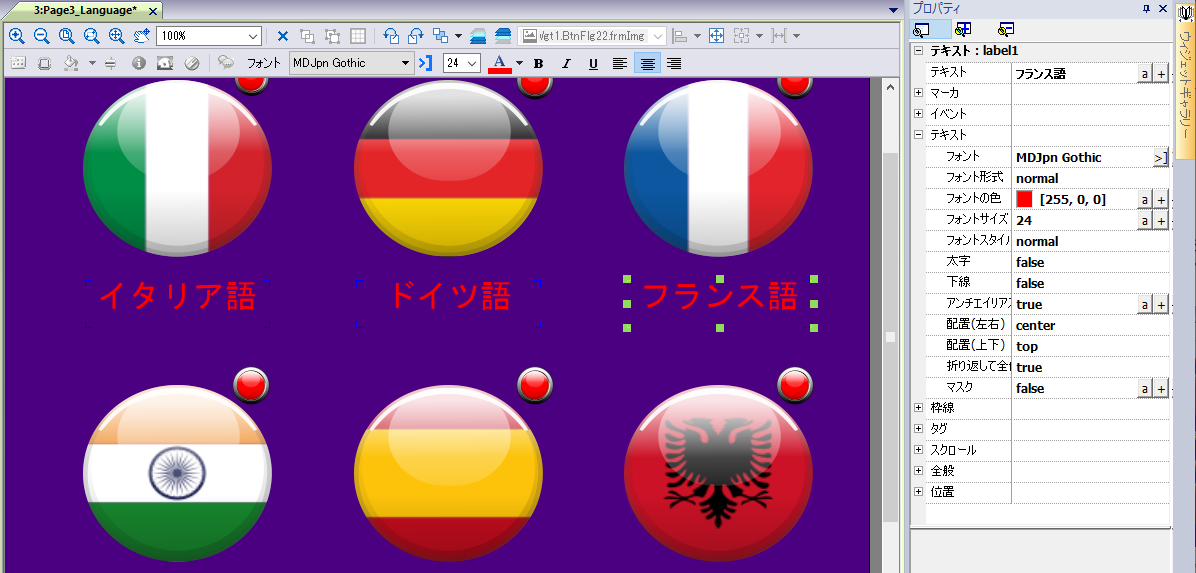Expand the スクロール property group
The width and height of the screenshot is (1196, 573).
click(x=918, y=449)
